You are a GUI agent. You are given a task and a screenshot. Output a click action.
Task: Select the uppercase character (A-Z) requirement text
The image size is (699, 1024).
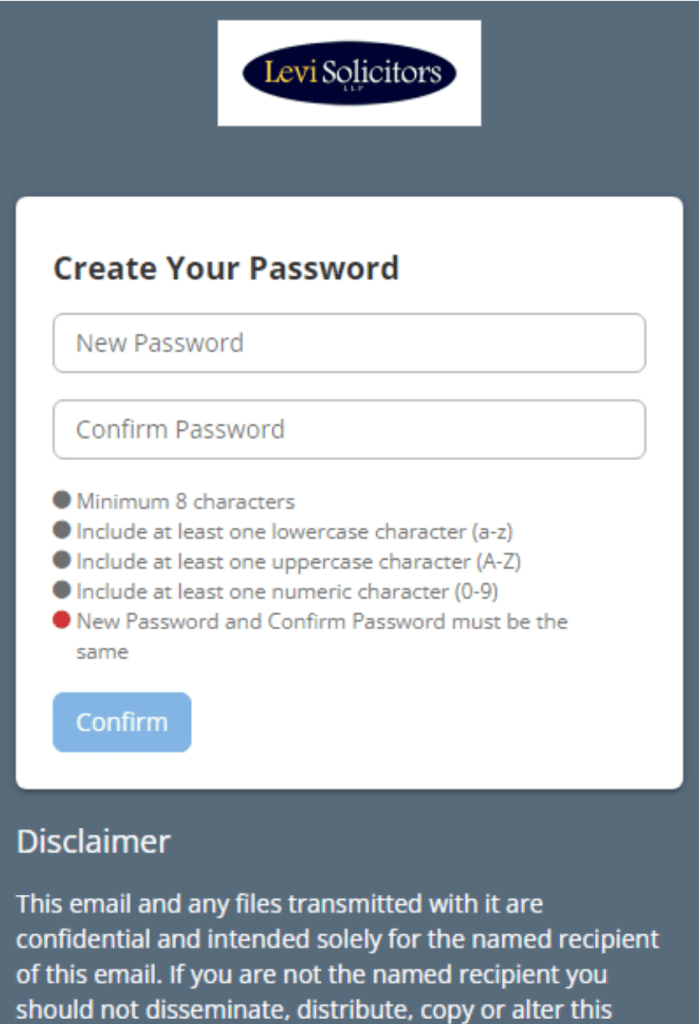point(299,561)
